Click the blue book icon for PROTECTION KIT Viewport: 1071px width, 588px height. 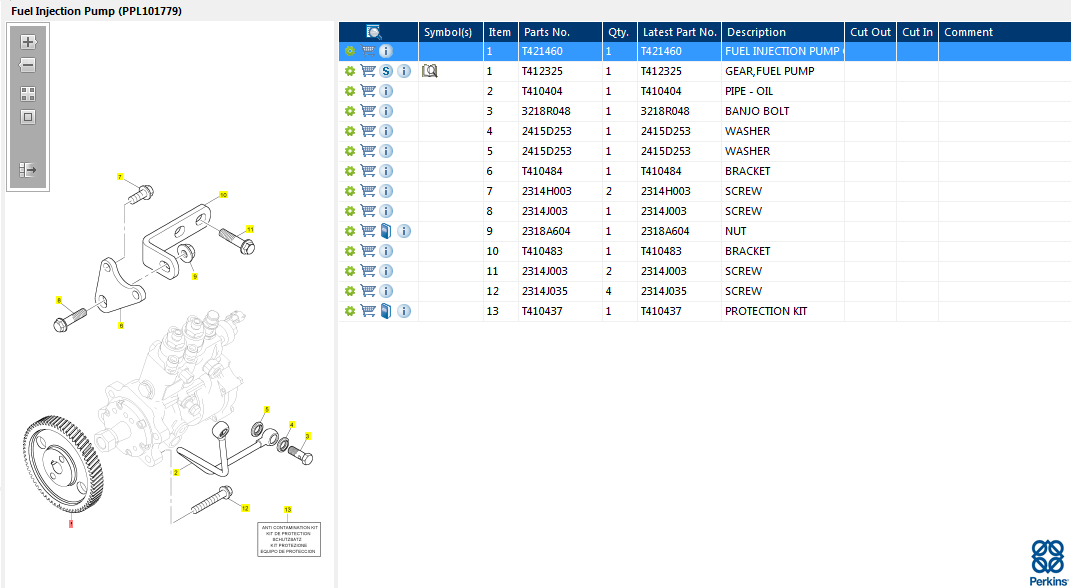tap(386, 311)
